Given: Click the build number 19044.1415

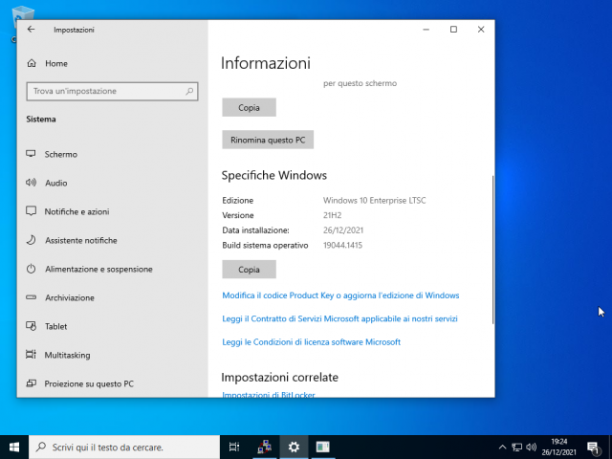Looking at the screenshot, I should click(343, 246).
